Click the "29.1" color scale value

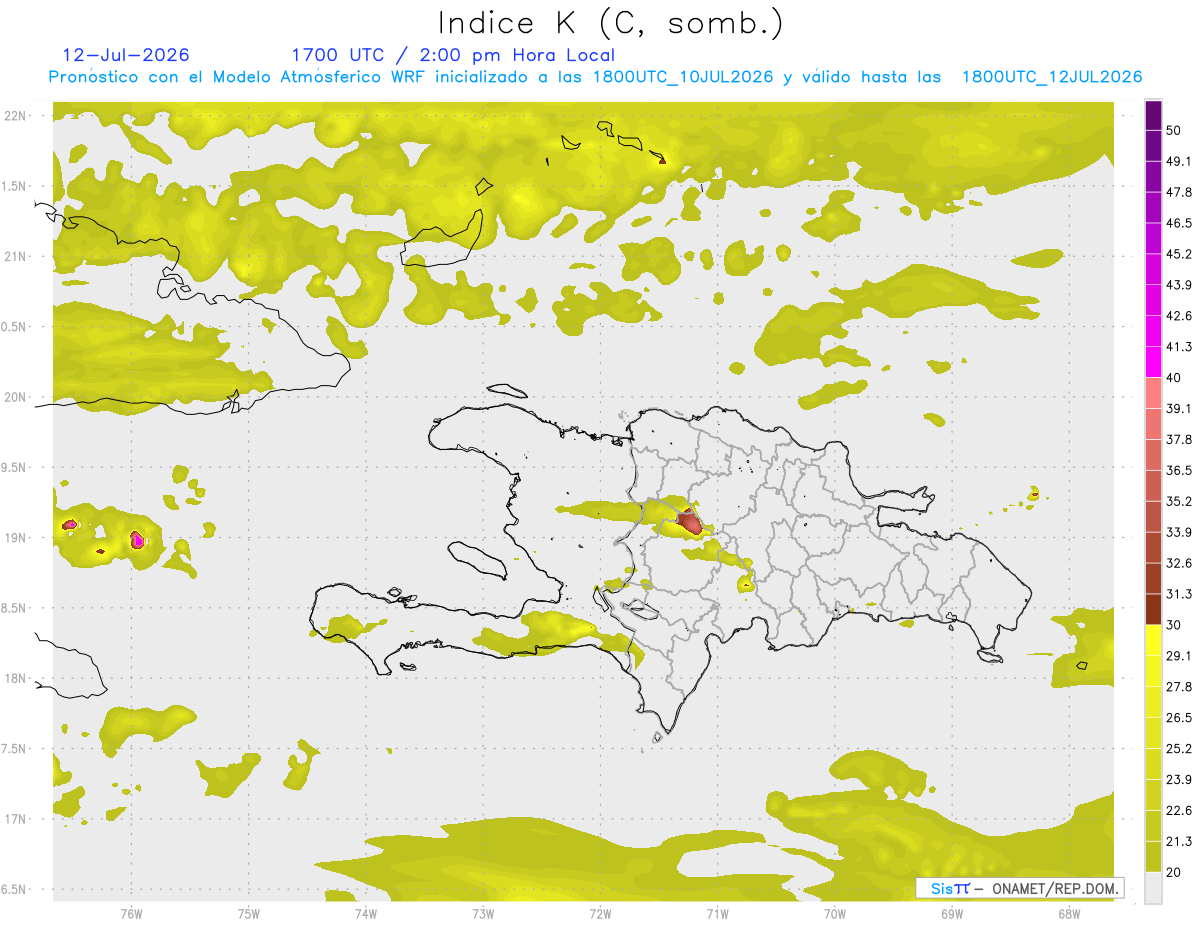click(x=1179, y=656)
